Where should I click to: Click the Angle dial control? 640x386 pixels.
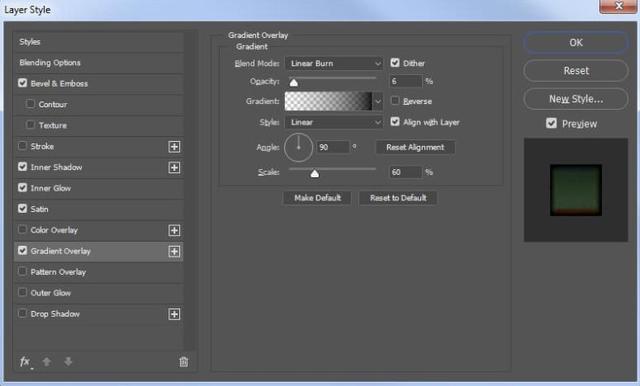[x=298, y=147]
